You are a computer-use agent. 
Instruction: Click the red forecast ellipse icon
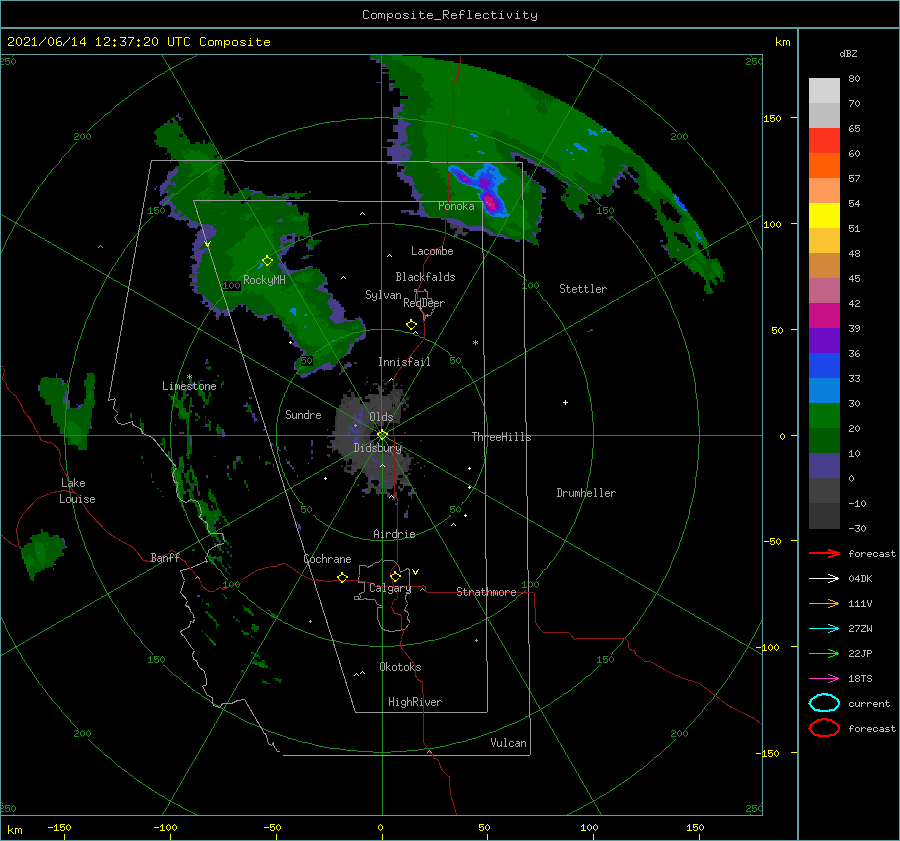(824, 728)
